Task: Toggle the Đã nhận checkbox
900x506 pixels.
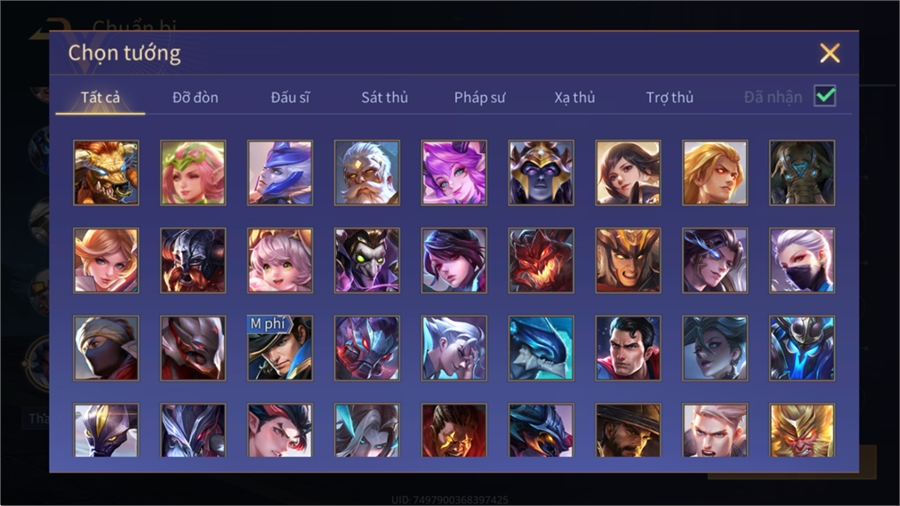Action: pyautogui.click(x=825, y=96)
